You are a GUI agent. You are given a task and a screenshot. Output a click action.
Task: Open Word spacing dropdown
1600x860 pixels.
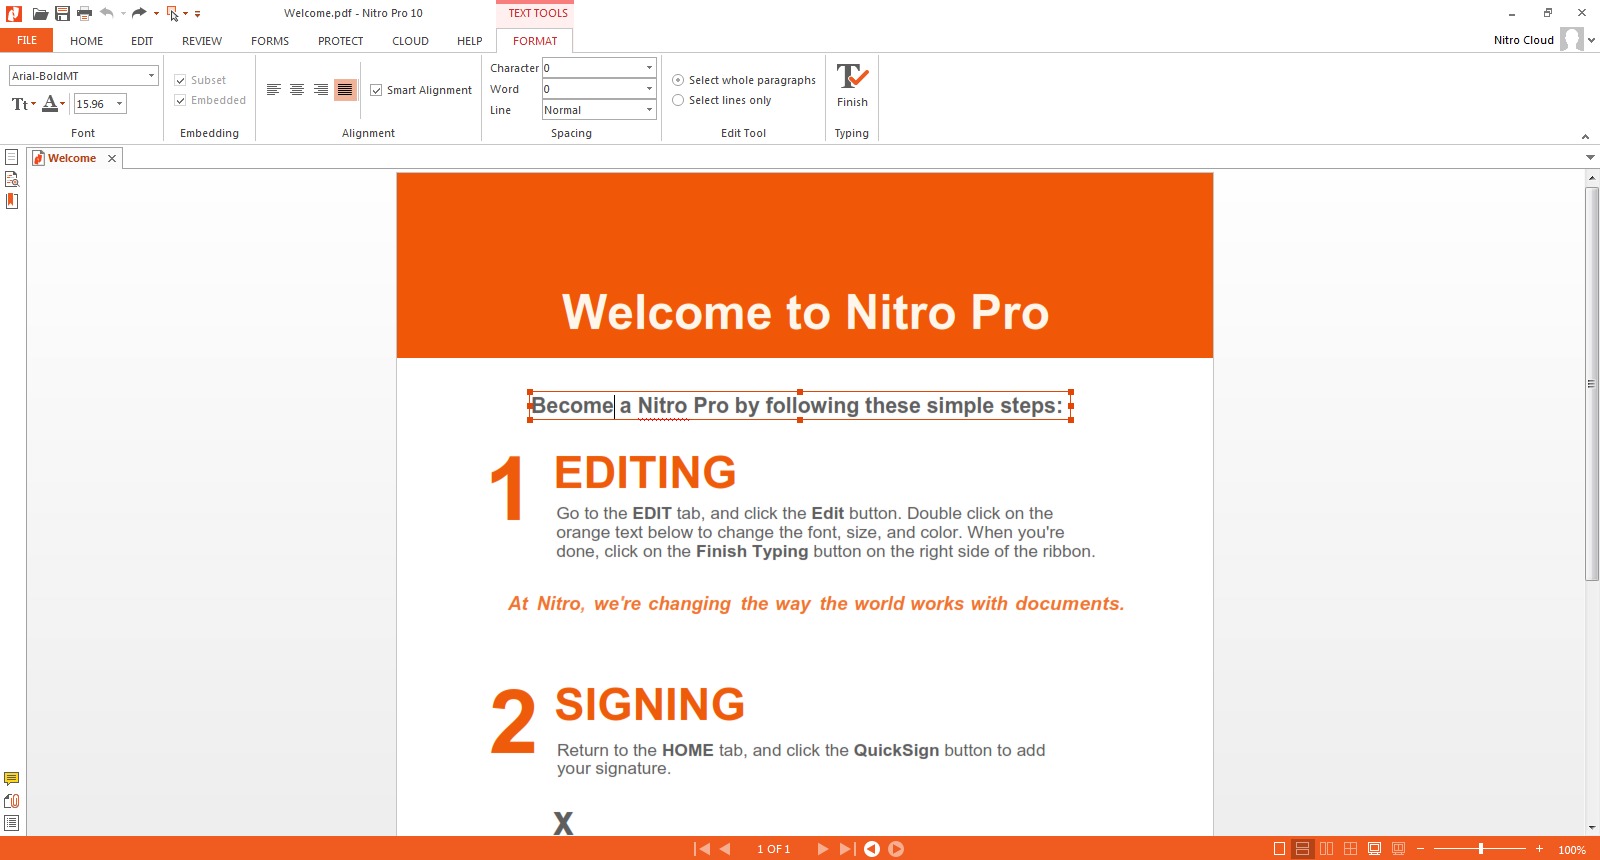649,89
